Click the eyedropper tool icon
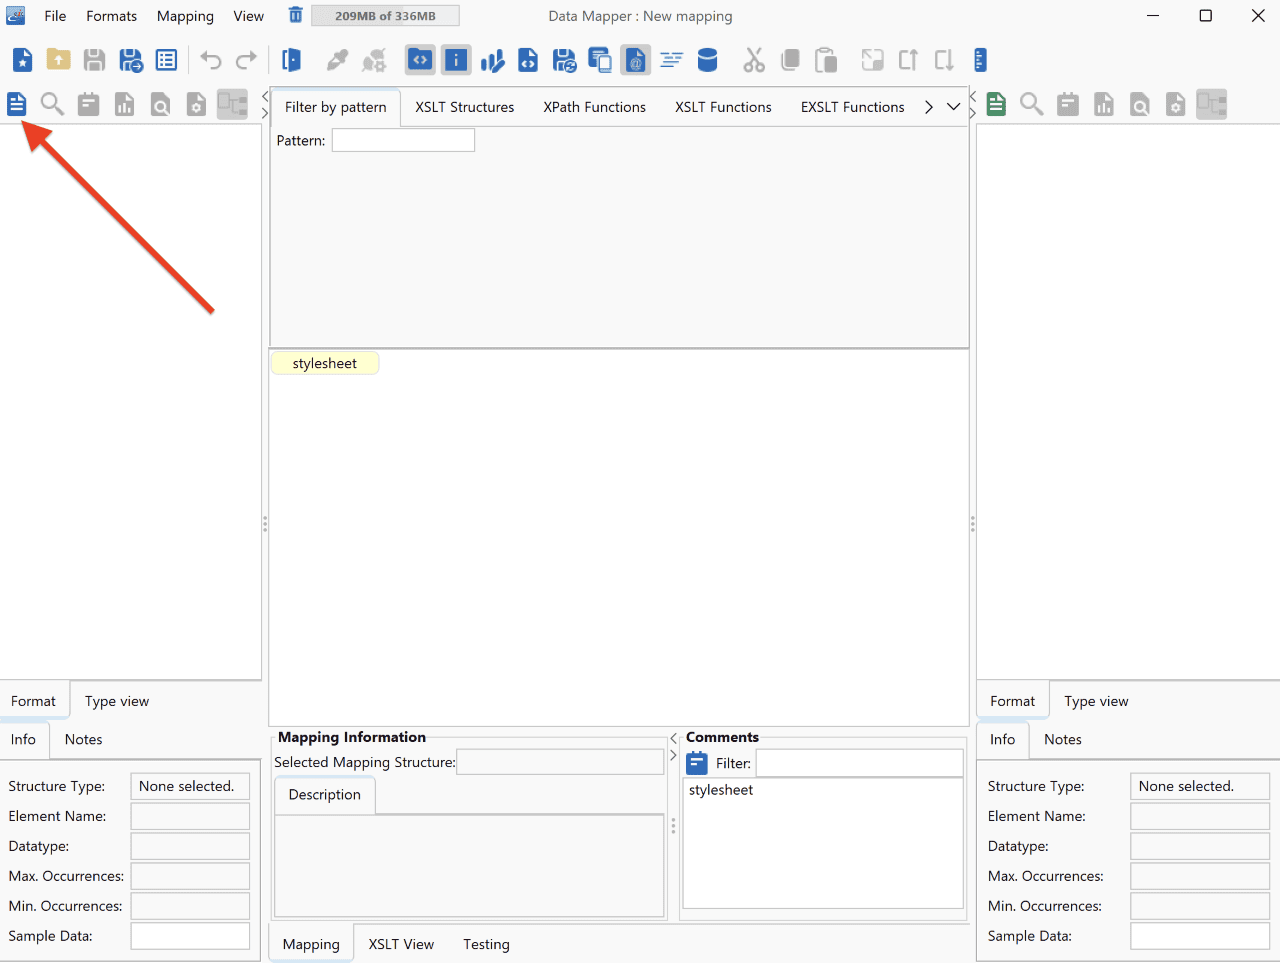 337,60
